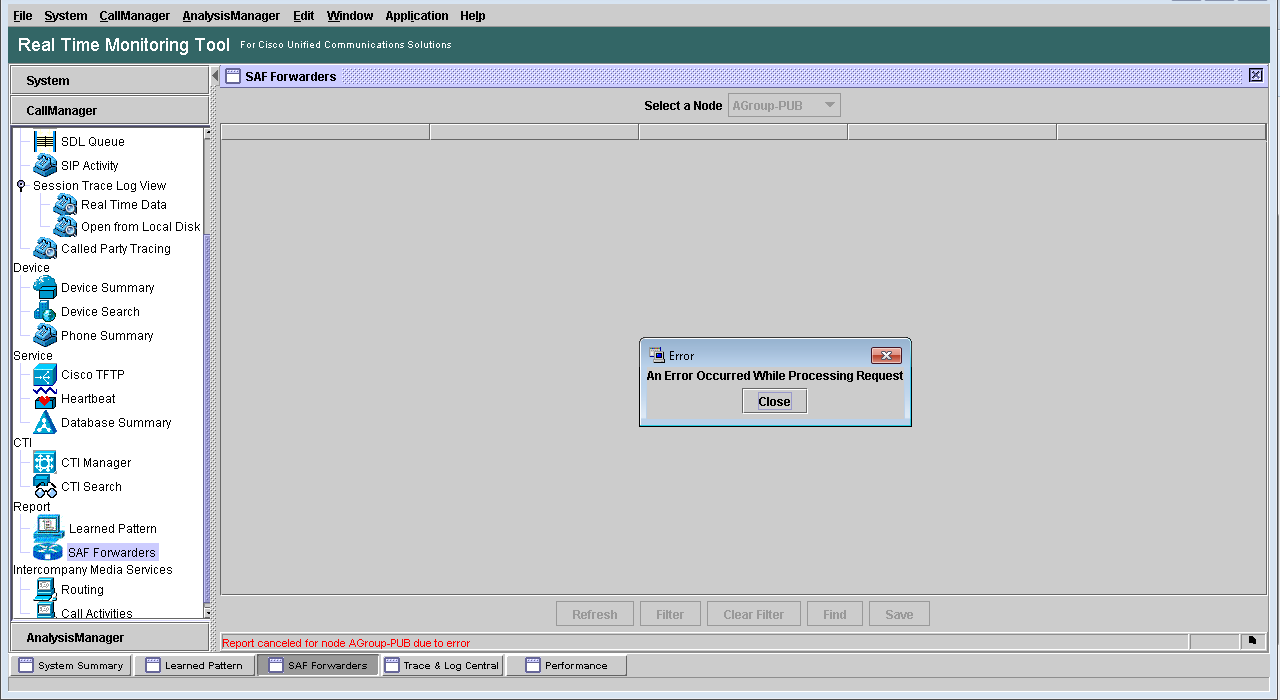Click Close in the Error dialog
This screenshot has height=700, width=1280.
pyautogui.click(x=774, y=401)
